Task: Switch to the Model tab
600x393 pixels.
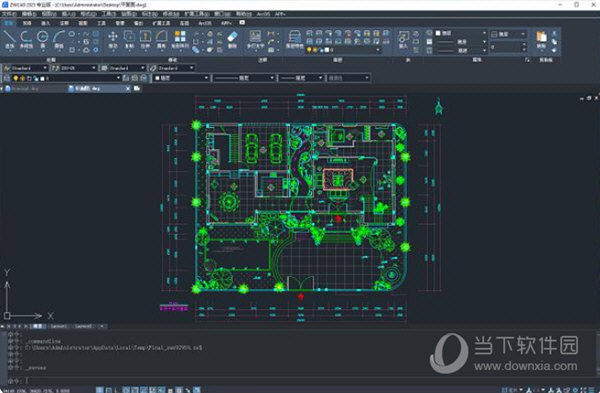Action: point(38,326)
